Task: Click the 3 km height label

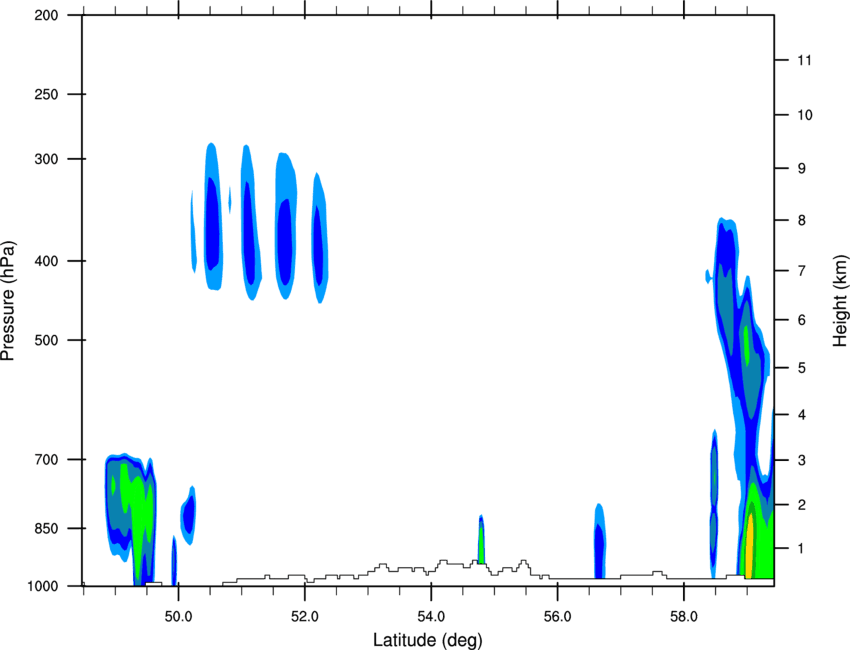Action: (x=802, y=460)
